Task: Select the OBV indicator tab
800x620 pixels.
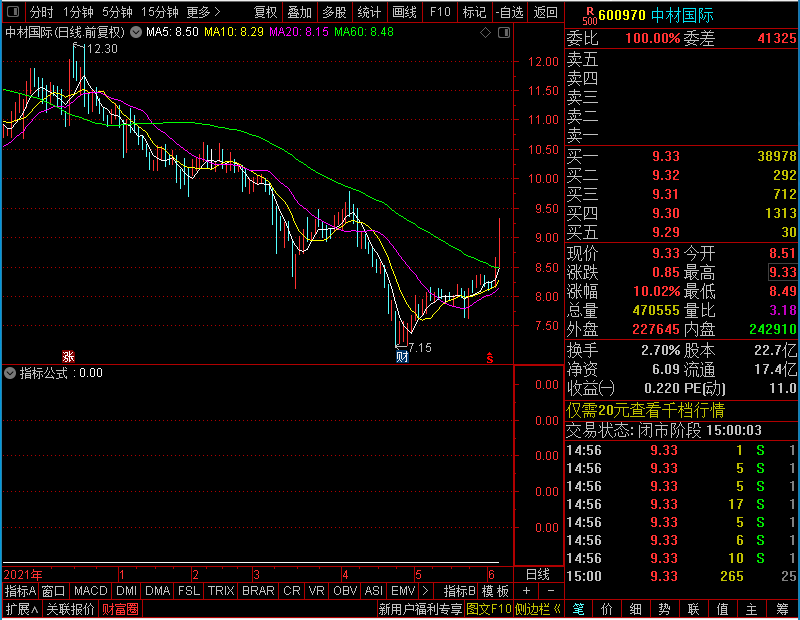Action: [345, 591]
